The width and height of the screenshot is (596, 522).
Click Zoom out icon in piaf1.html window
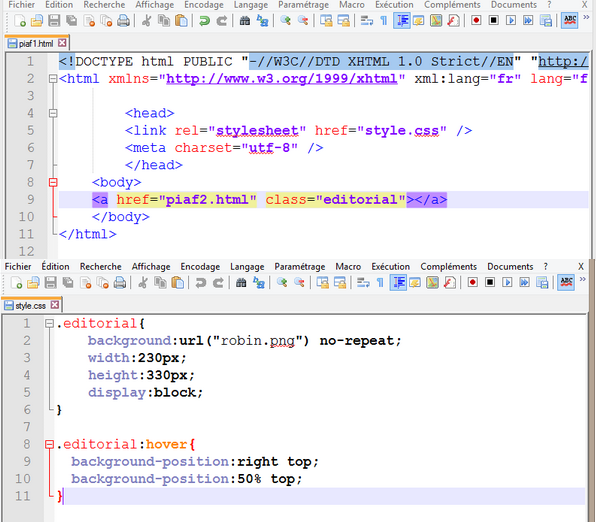(303, 21)
